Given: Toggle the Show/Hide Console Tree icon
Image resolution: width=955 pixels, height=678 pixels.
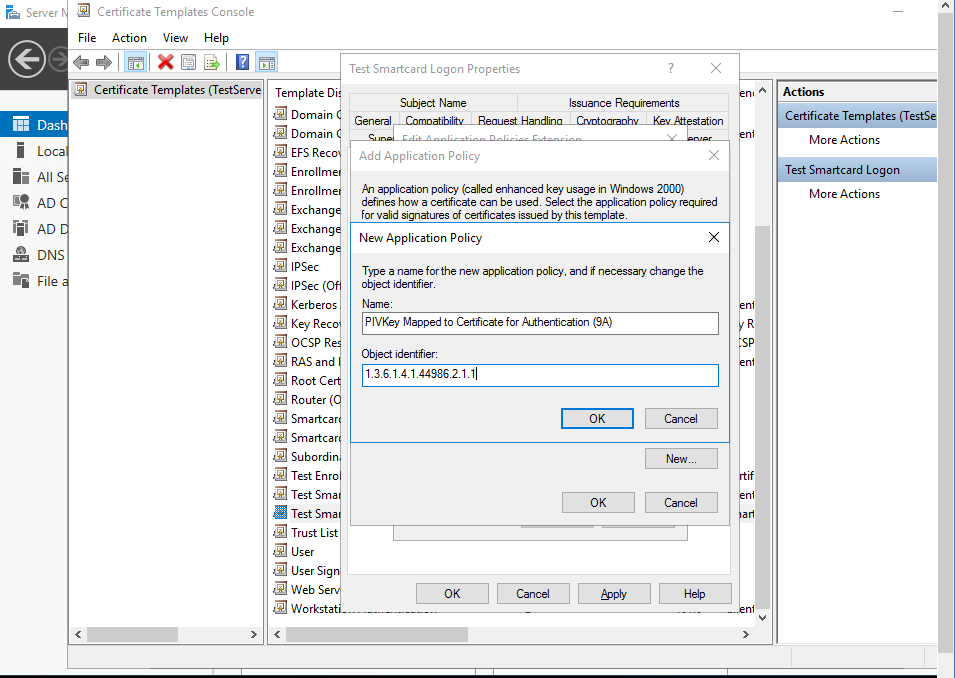Looking at the screenshot, I should pos(136,62).
